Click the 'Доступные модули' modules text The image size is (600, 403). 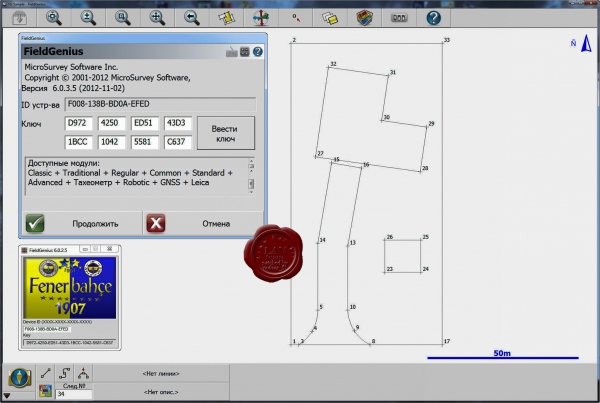click(64, 163)
